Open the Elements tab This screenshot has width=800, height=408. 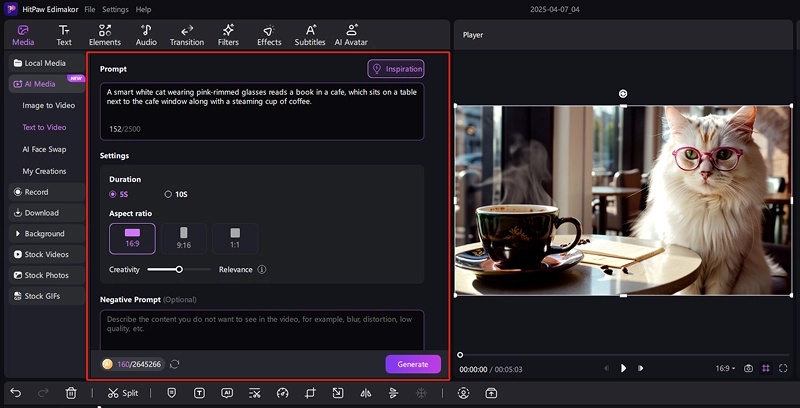click(x=105, y=35)
